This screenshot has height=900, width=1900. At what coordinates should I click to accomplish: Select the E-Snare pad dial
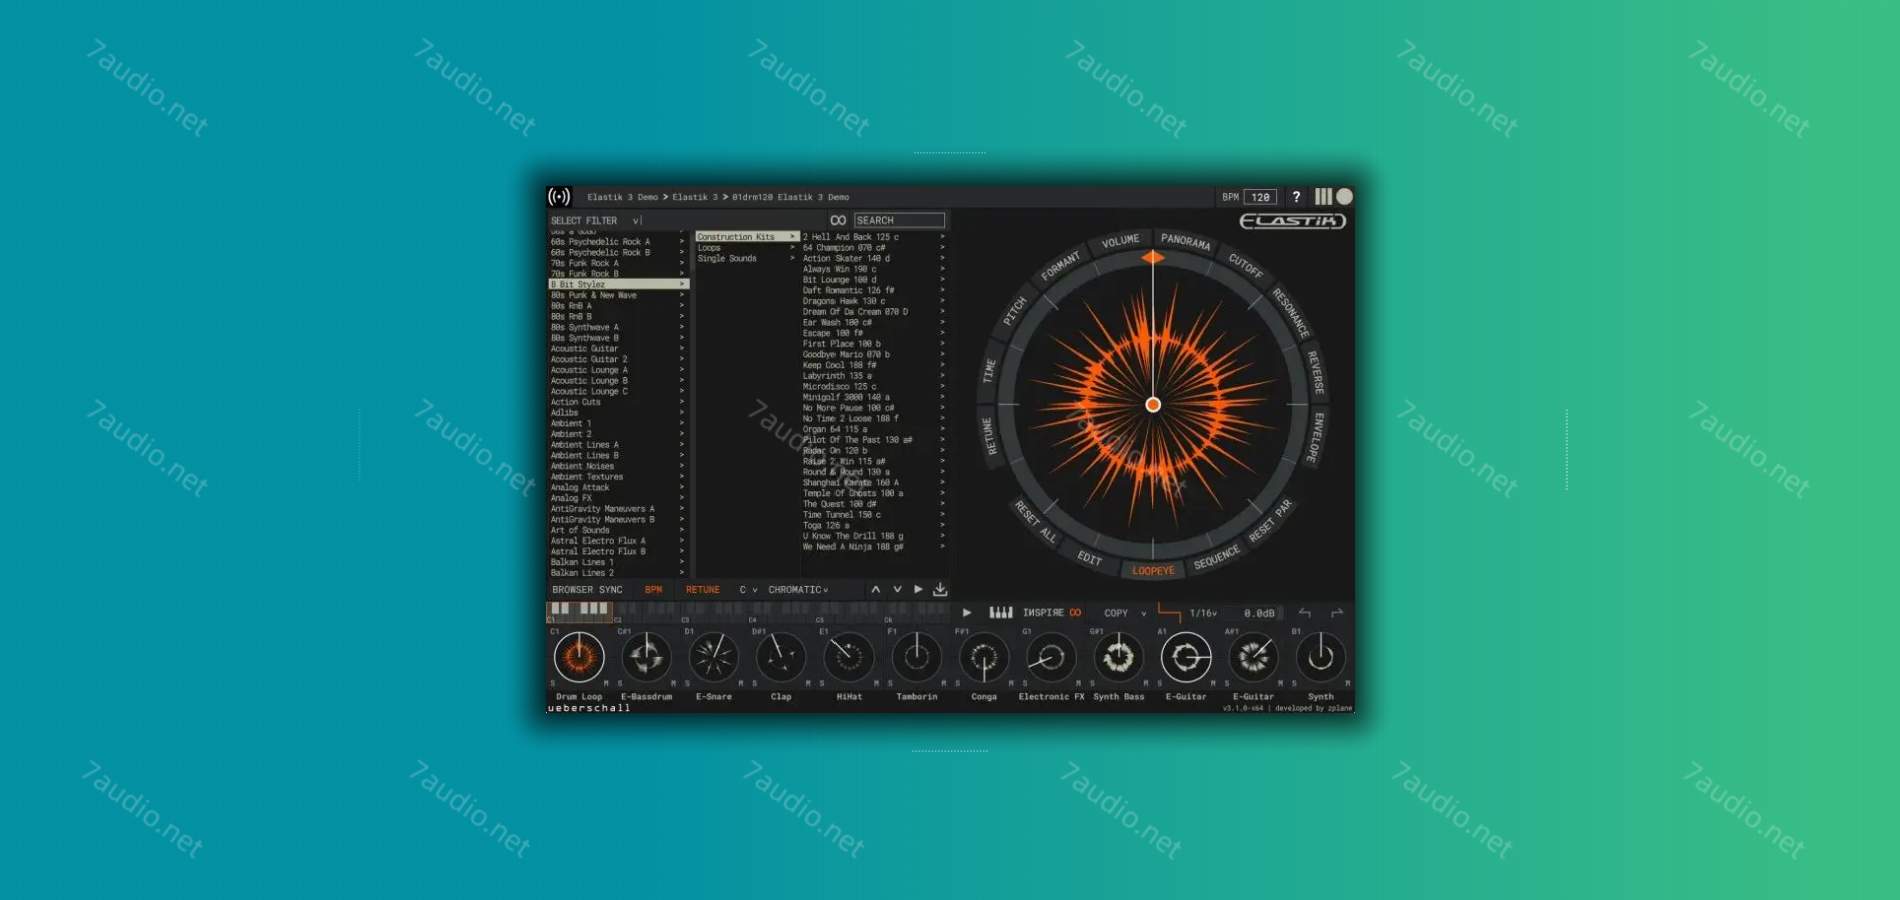click(x=714, y=657)
